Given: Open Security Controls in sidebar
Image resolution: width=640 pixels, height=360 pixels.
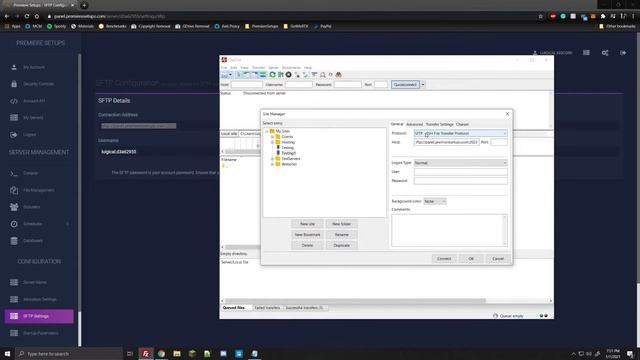Looking at the screenshot, I should (x=38, y=84).
